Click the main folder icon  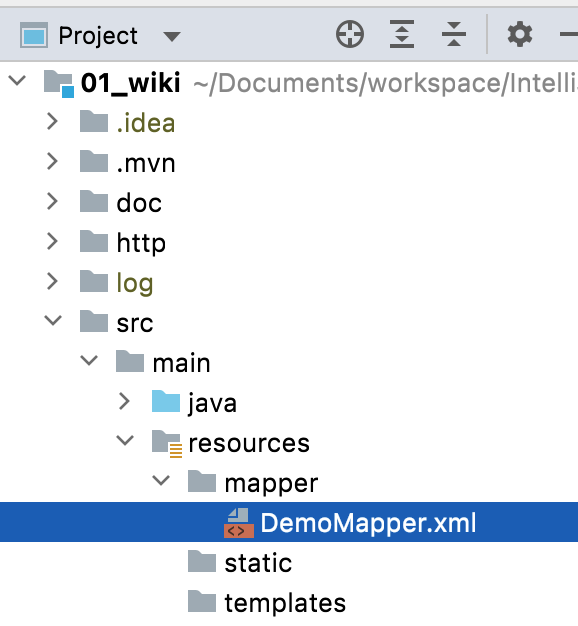(130, 361)
